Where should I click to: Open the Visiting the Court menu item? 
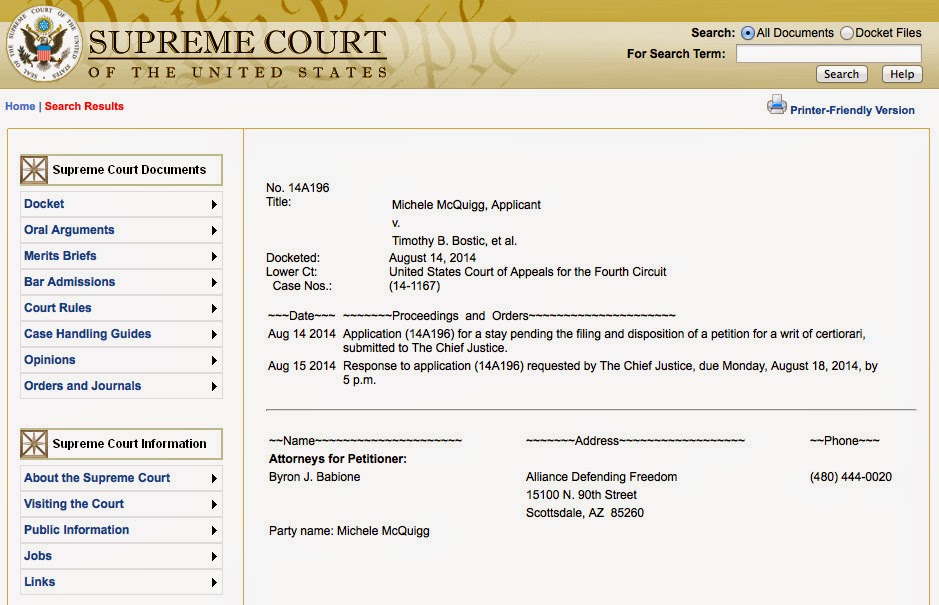tap(121, 504)
